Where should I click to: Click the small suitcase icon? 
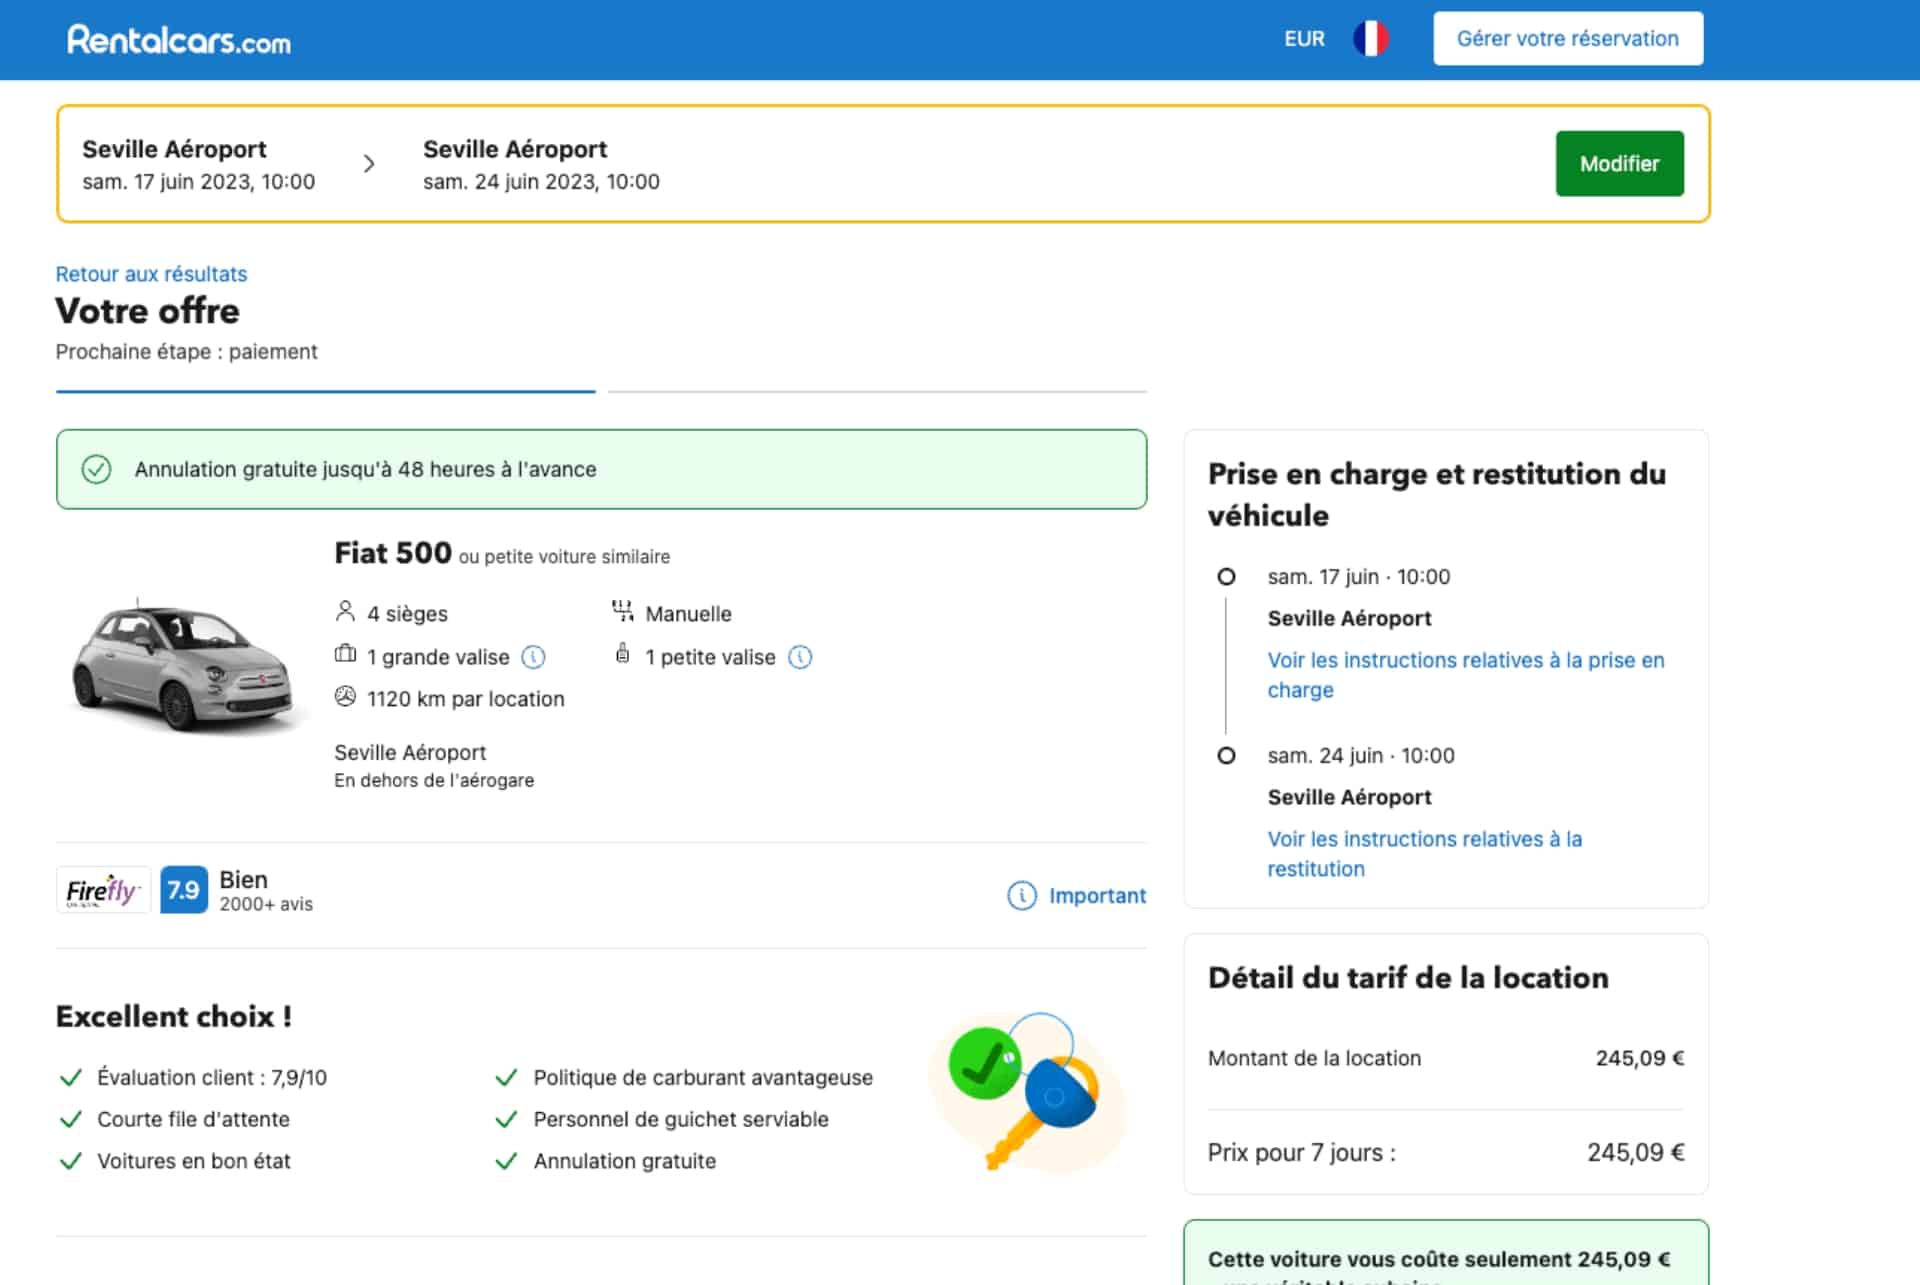pos(622,654)
